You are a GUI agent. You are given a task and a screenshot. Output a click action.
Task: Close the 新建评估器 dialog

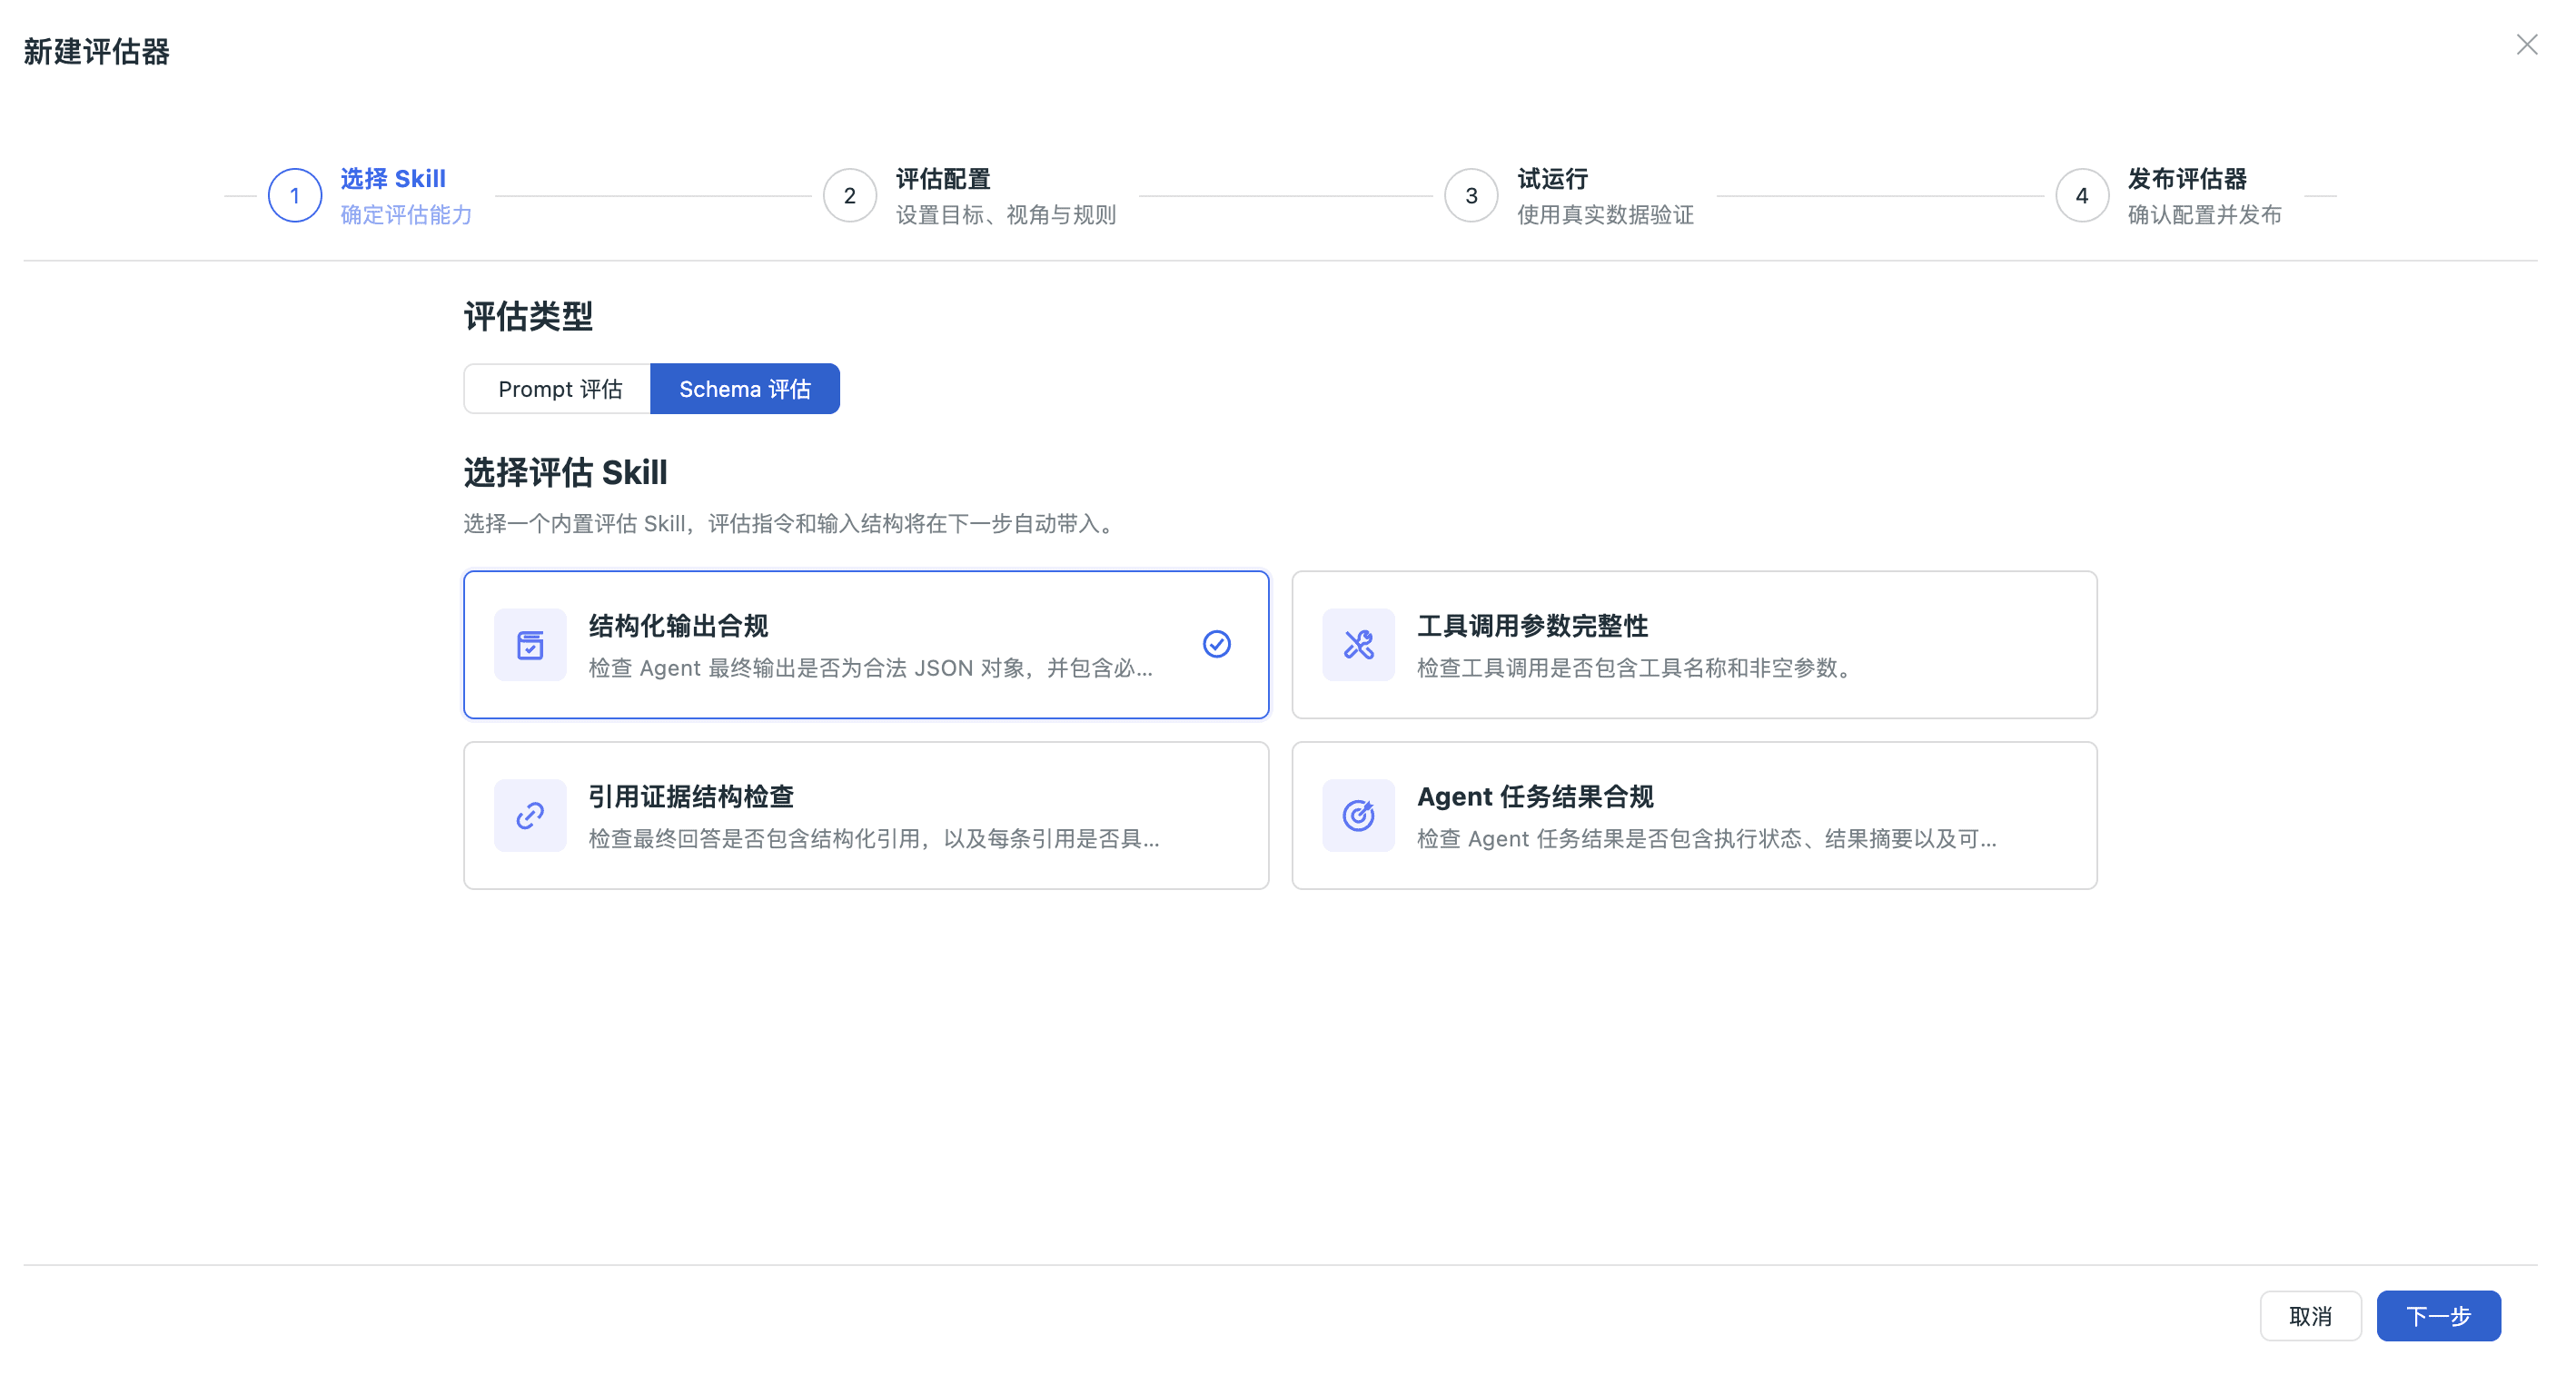pyautogui.click(x=2527, y=45)
